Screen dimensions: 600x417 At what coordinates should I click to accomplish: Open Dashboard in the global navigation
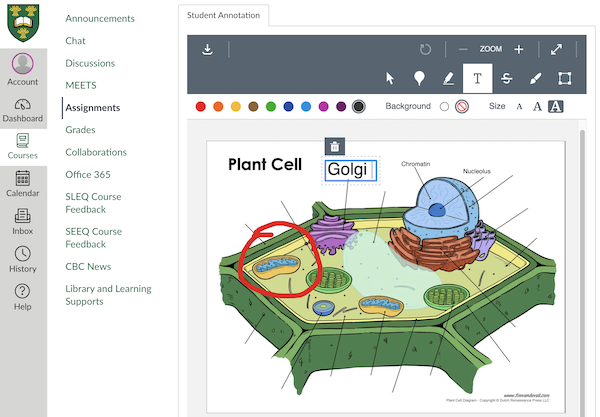[x=23, y=110]
